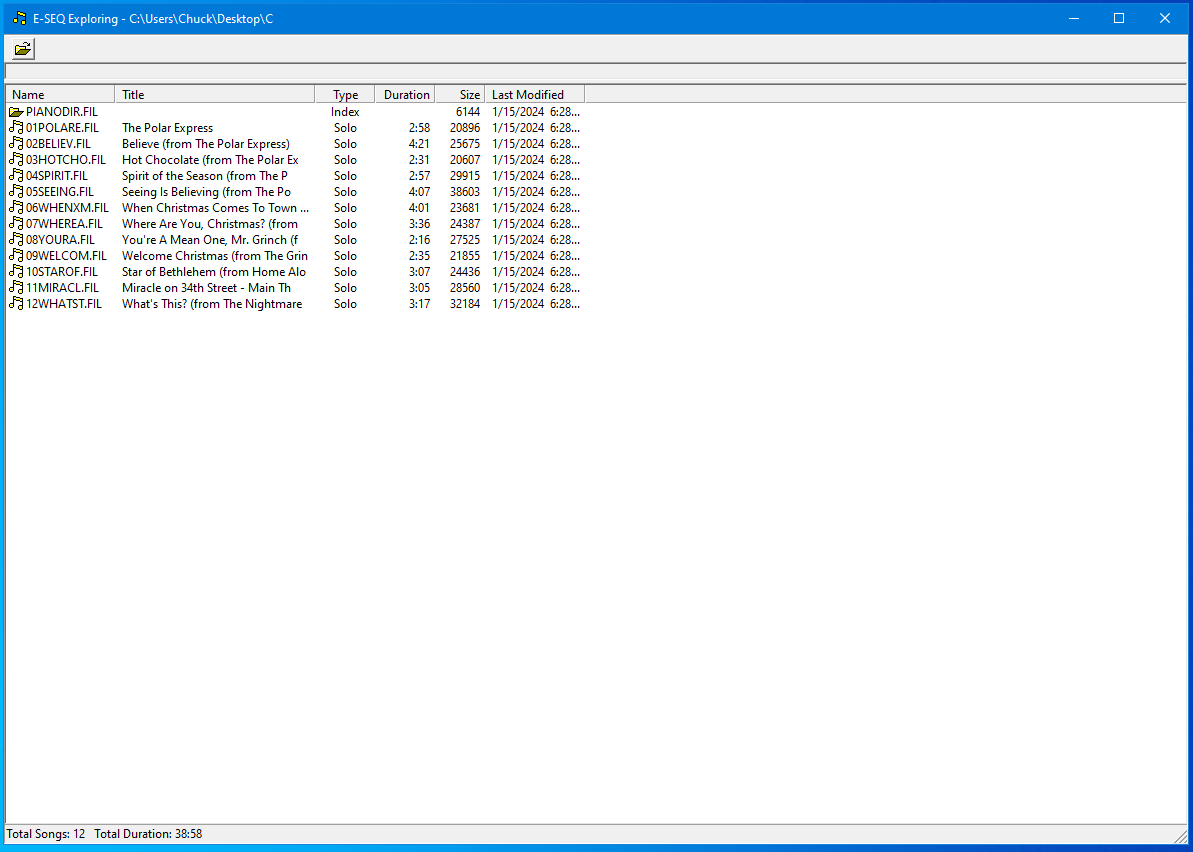Select the file name 07WHEREA.FIL
This screenshot has width=1193, height=852.
[x=64, y=224]
